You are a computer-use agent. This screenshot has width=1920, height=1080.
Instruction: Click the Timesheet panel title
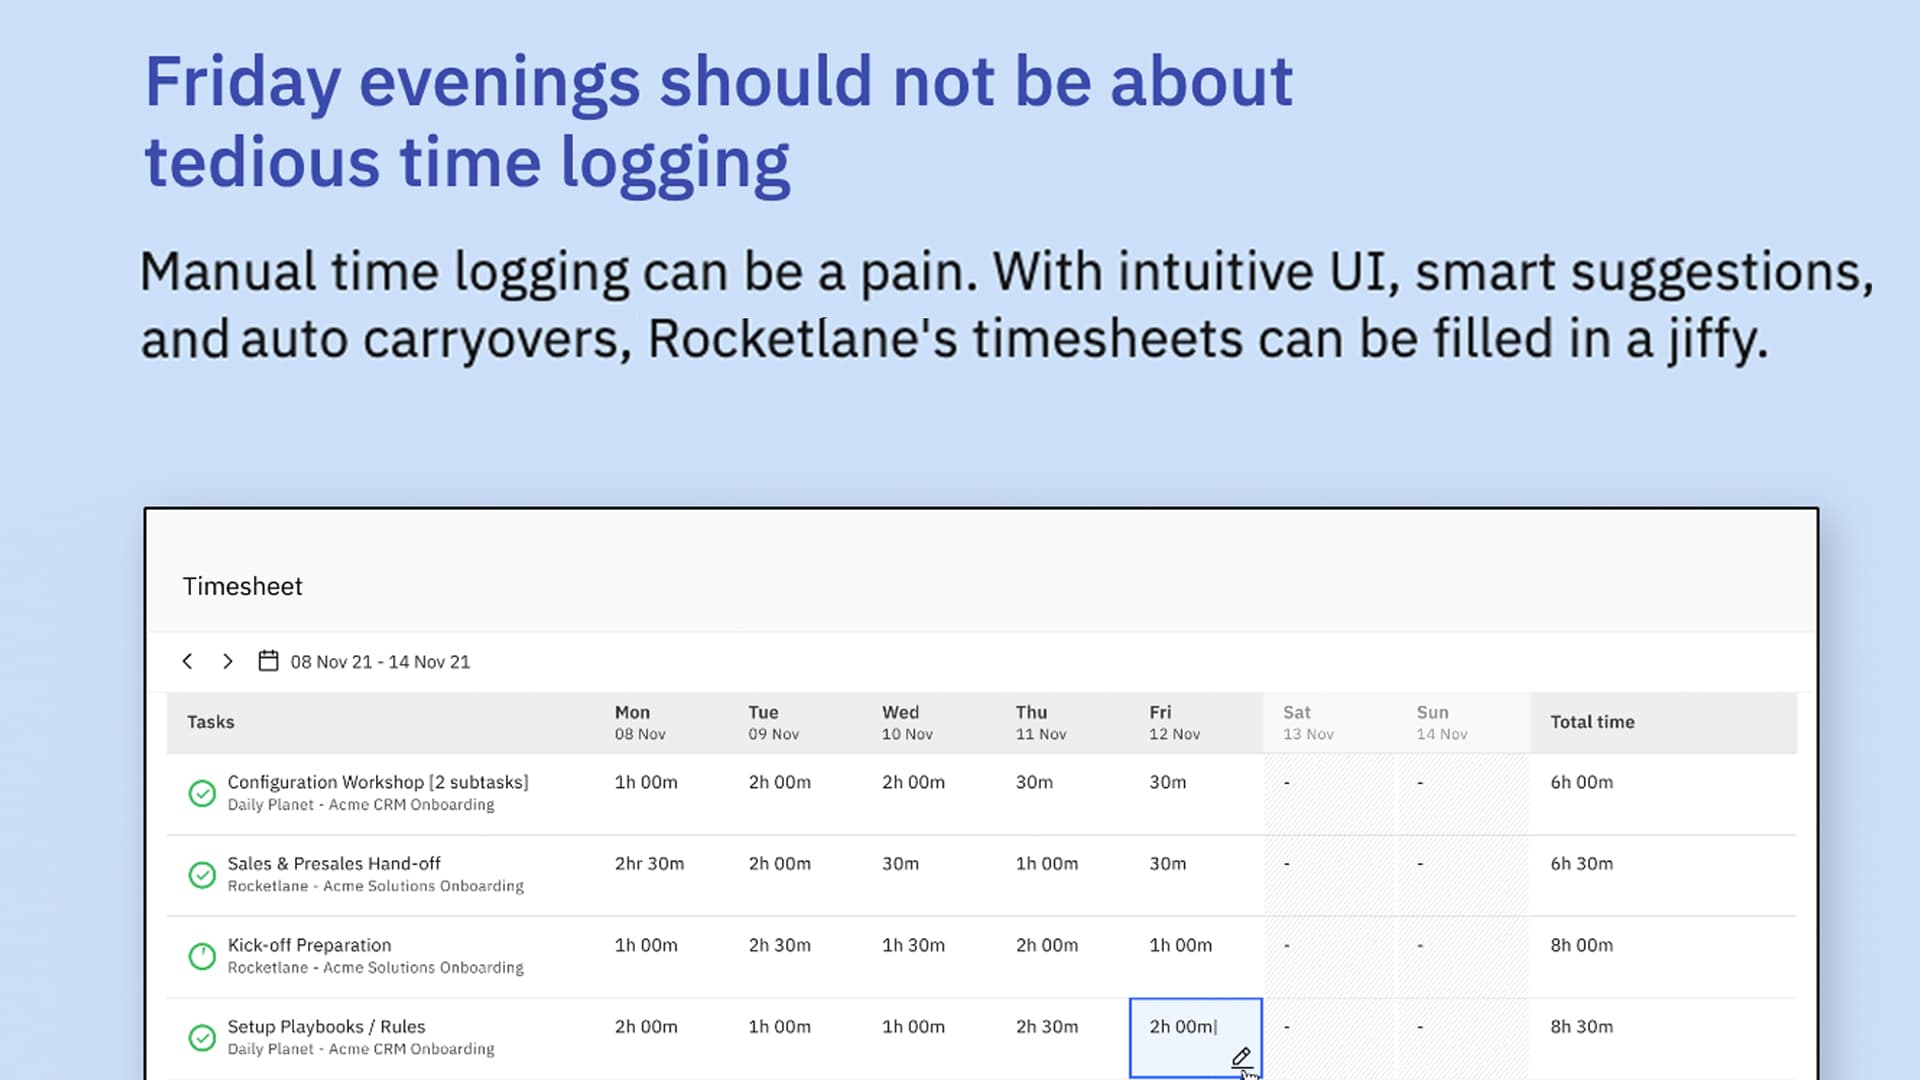242,586
